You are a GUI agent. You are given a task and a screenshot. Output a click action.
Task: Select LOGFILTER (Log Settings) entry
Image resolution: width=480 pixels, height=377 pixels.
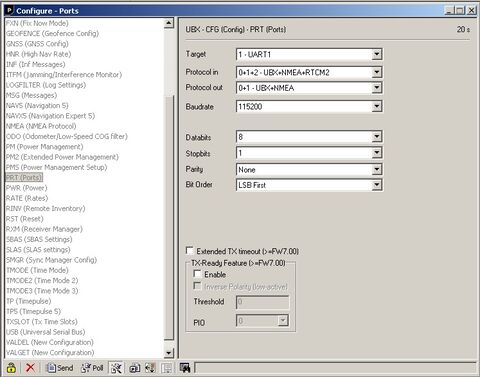coord(46,85)
